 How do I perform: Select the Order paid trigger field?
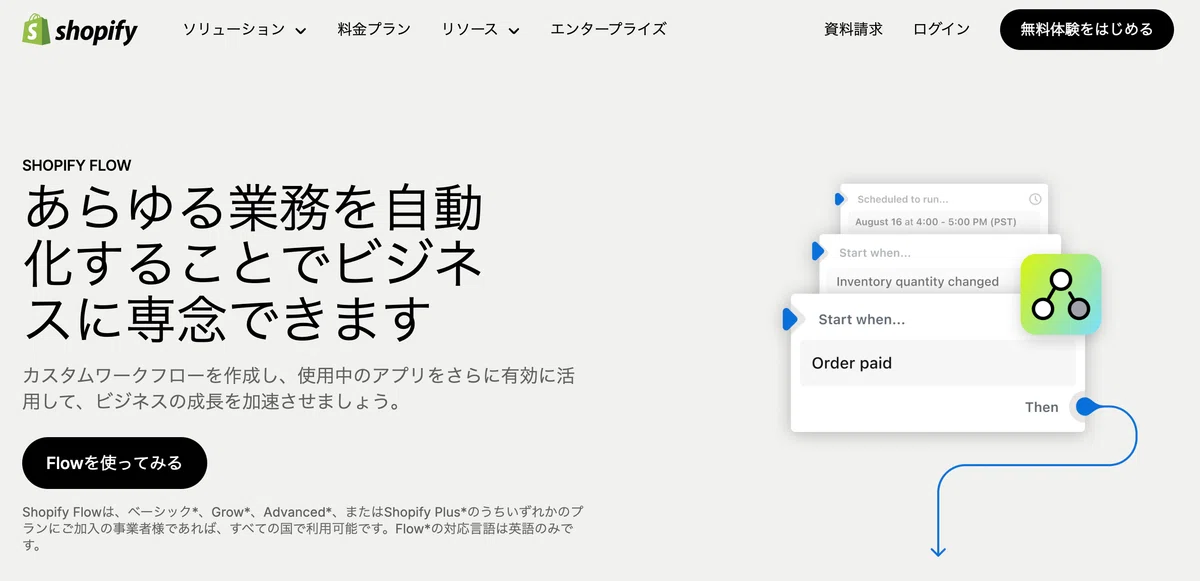pos(937,364)
